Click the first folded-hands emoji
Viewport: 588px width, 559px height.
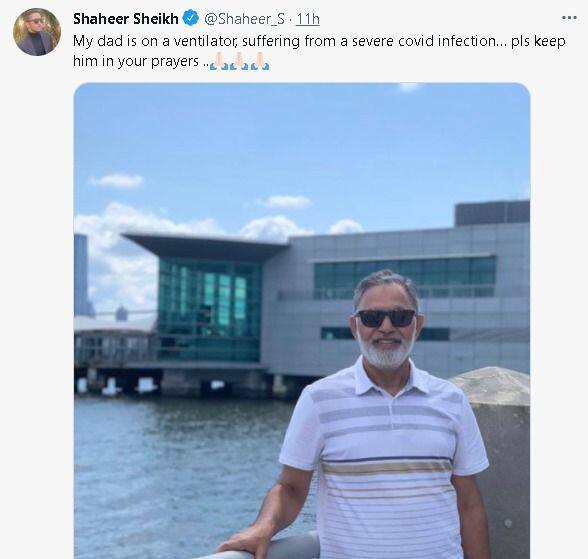(219, 61)
